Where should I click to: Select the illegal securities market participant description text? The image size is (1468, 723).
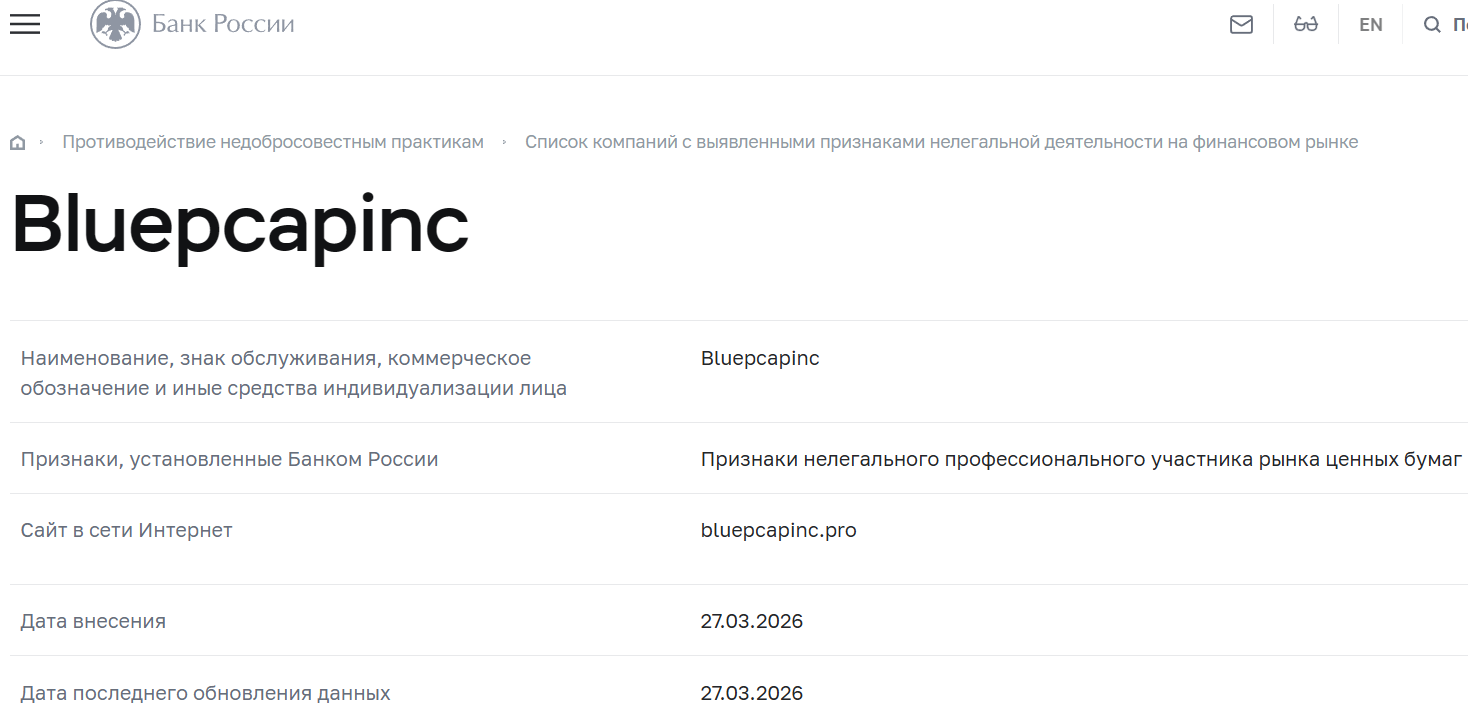coord(1080,459)
